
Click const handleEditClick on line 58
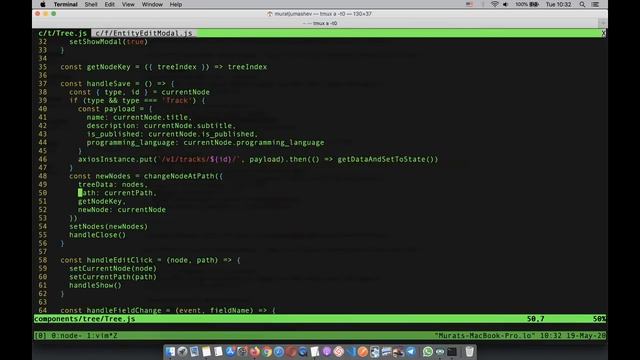tap(106, 260)
